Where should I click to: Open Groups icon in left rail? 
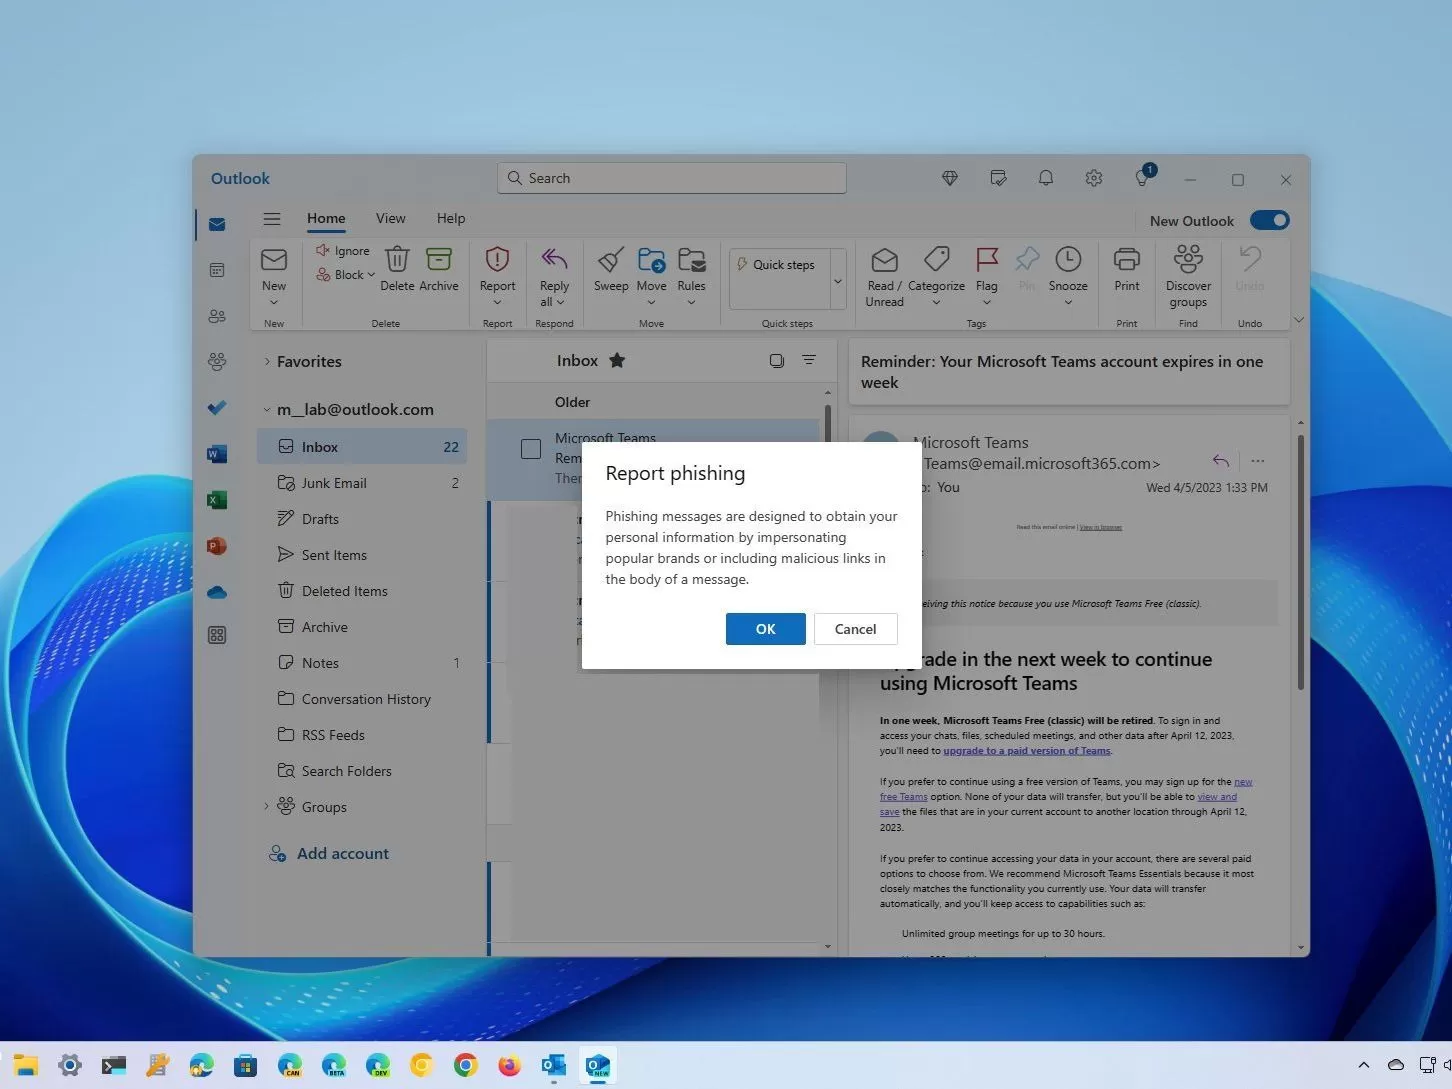(x=217, y=361)
